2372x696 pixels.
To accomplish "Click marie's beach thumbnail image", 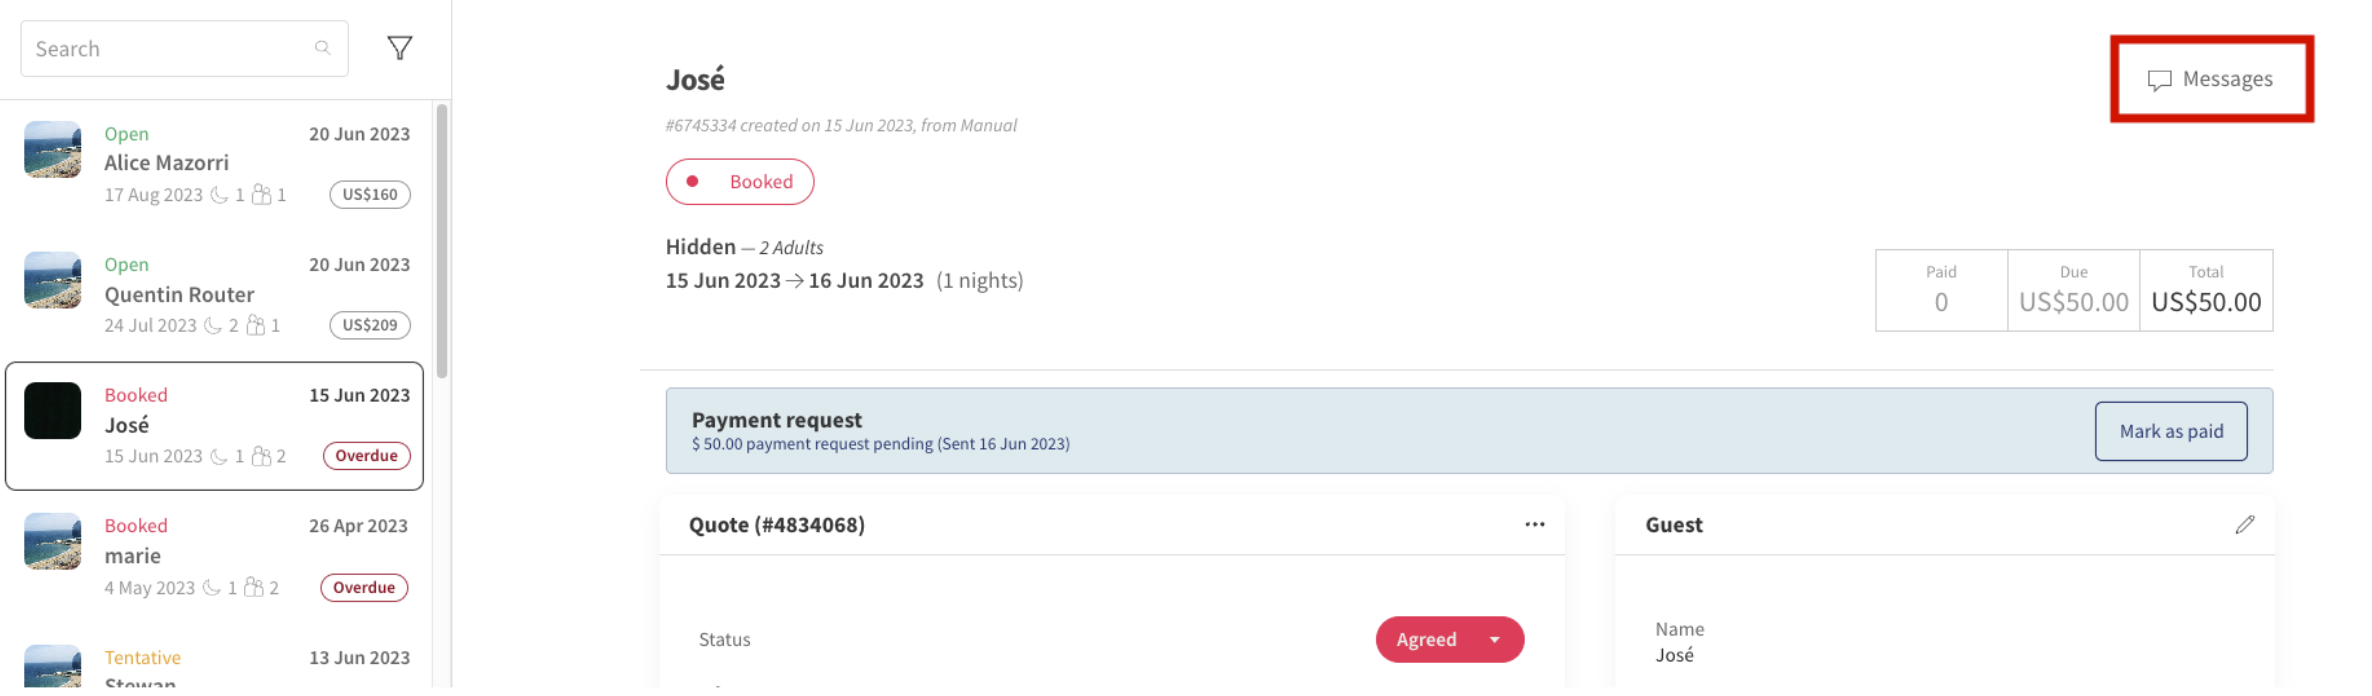I will click(x=52, y=541).
